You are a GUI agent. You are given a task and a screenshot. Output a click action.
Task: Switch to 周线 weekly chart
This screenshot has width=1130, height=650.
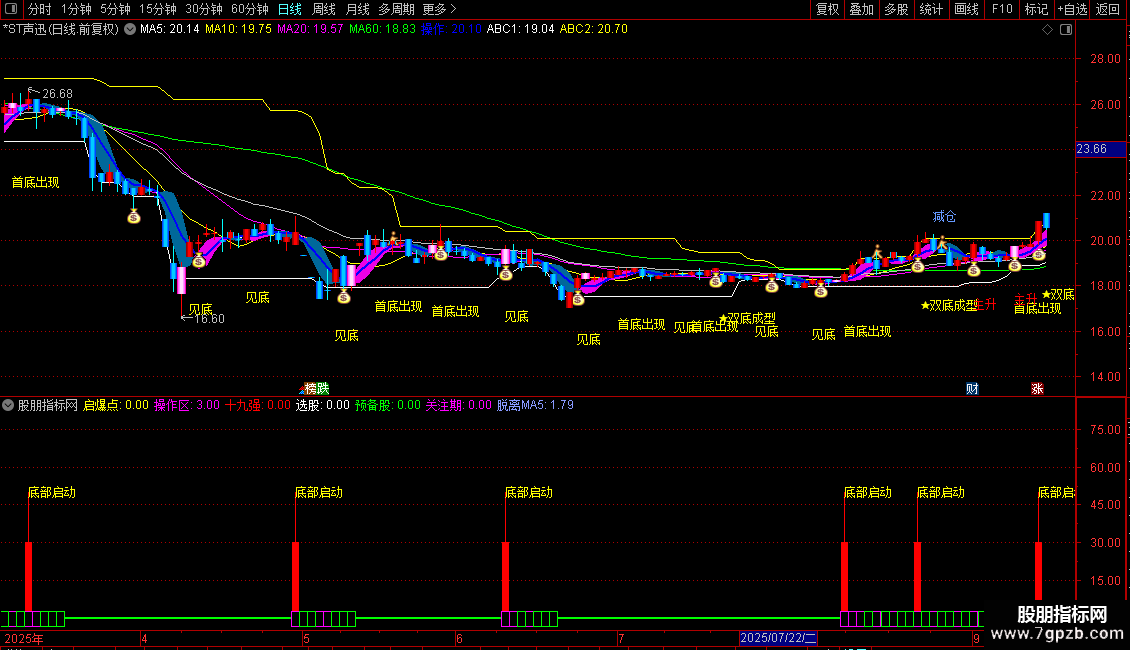click(324, 9)
